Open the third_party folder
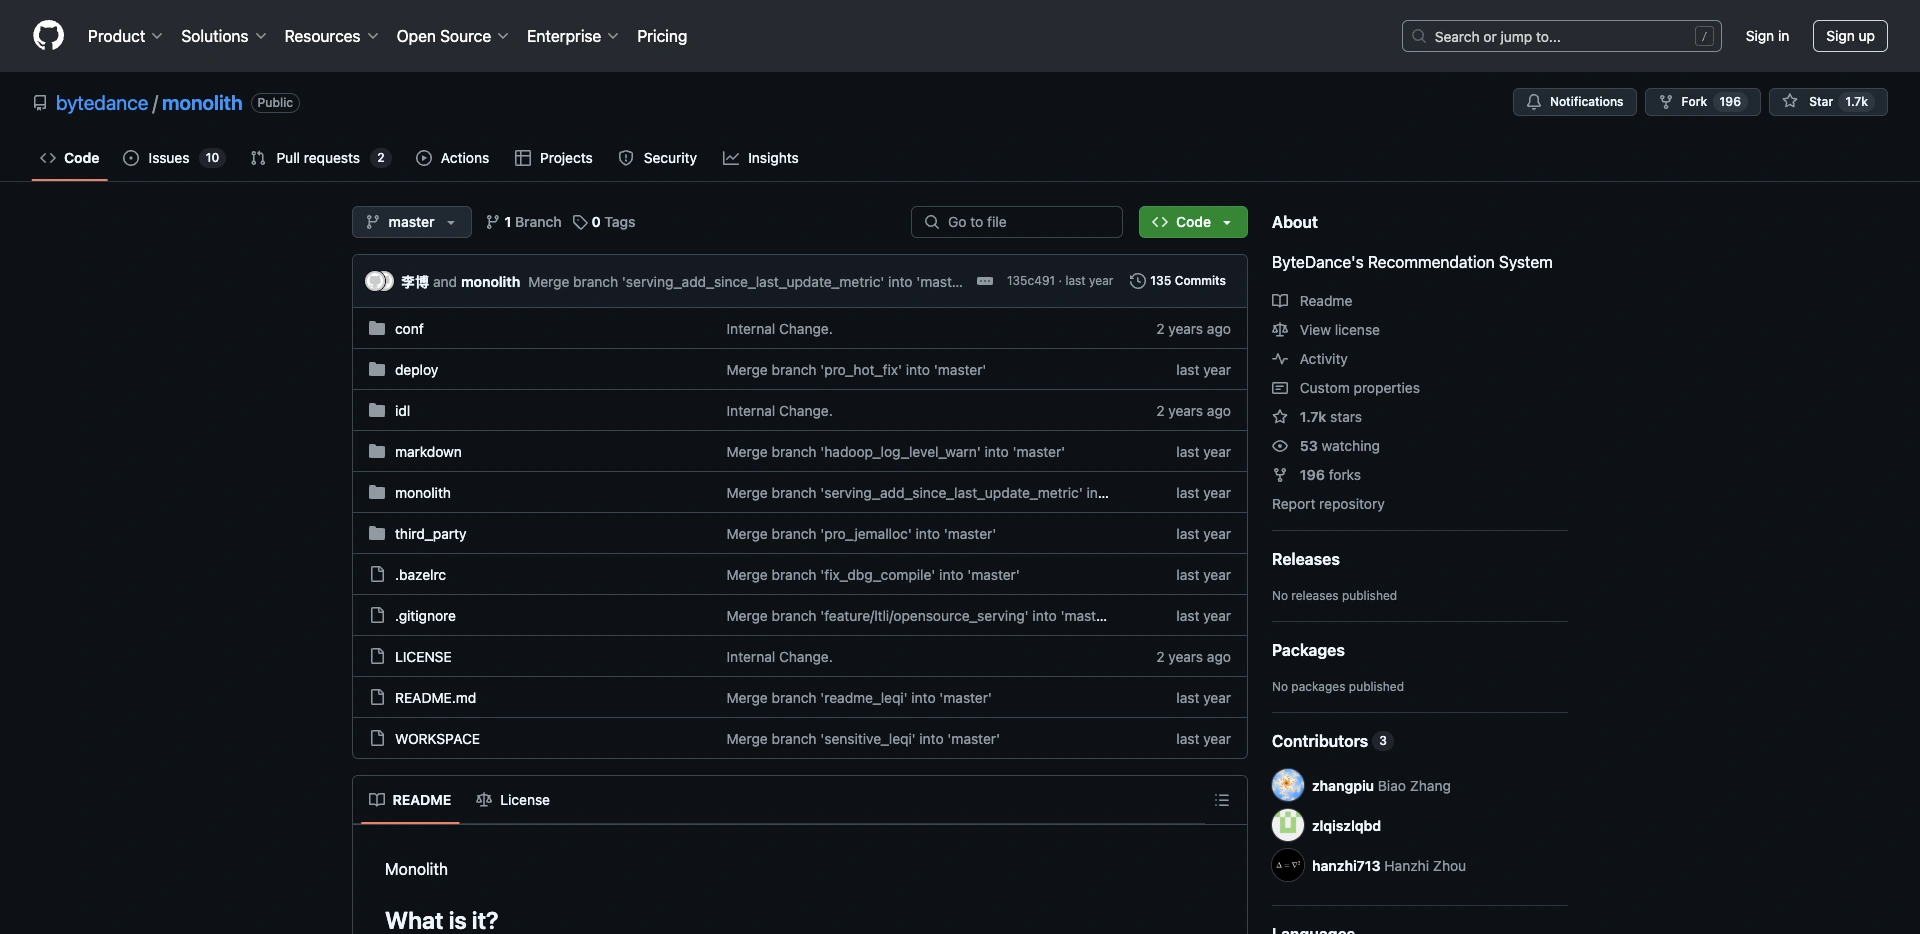The height and width of the screenshot is (934, 1920). [x=430, y=534]
